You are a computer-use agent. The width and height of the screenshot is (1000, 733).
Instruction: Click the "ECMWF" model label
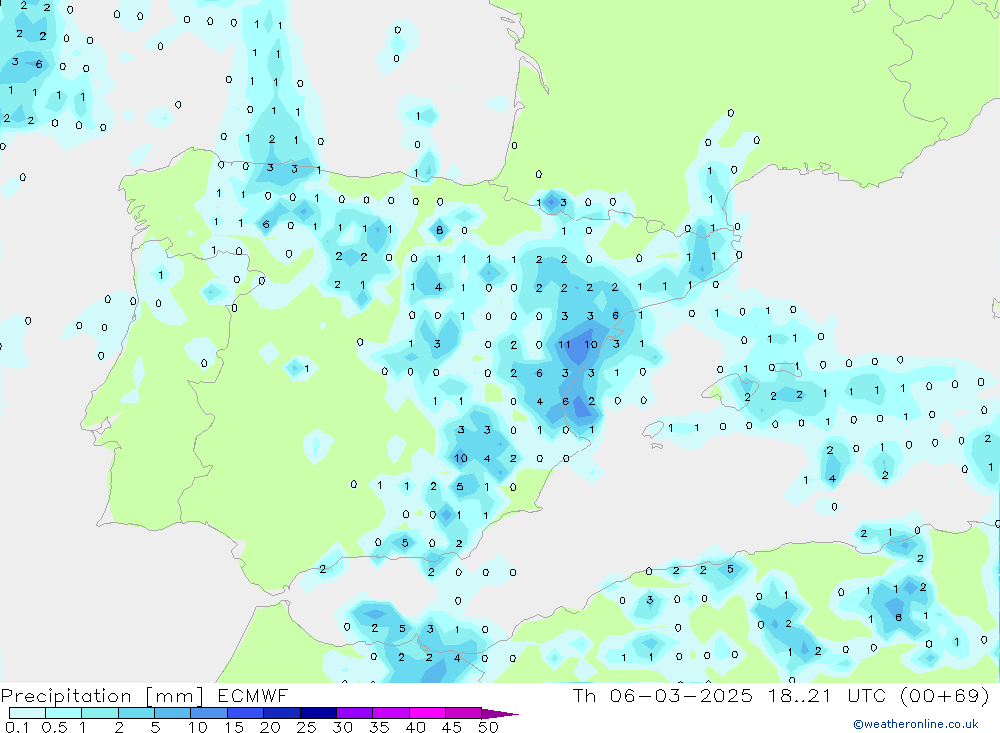pyautogui.click(x=253, y=695)
